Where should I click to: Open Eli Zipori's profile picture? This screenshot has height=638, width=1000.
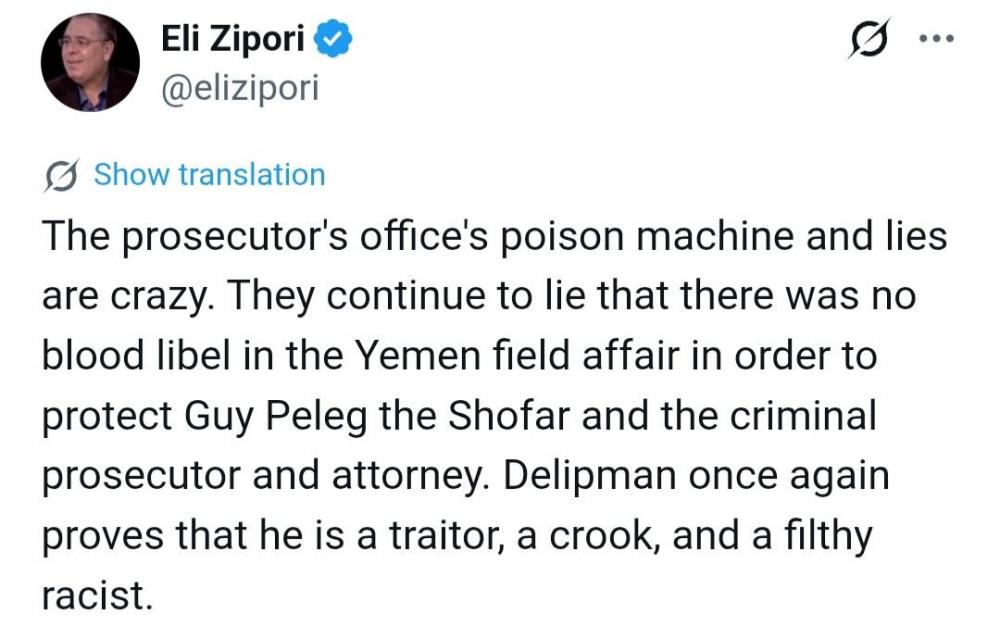(x=90, y=62)
